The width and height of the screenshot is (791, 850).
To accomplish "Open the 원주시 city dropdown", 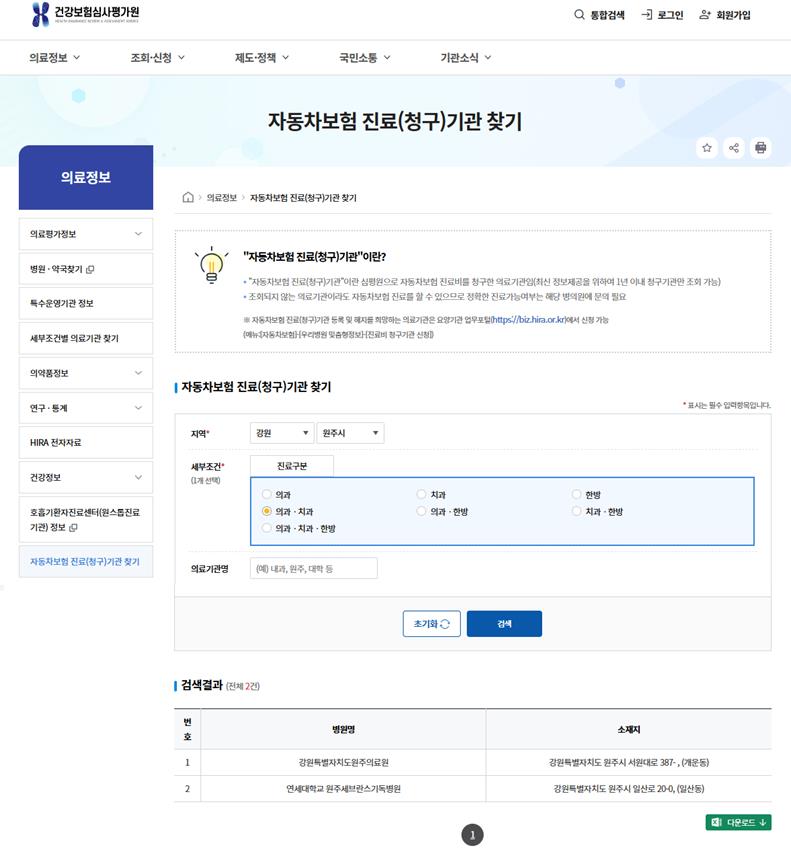I will click(350, 433).
